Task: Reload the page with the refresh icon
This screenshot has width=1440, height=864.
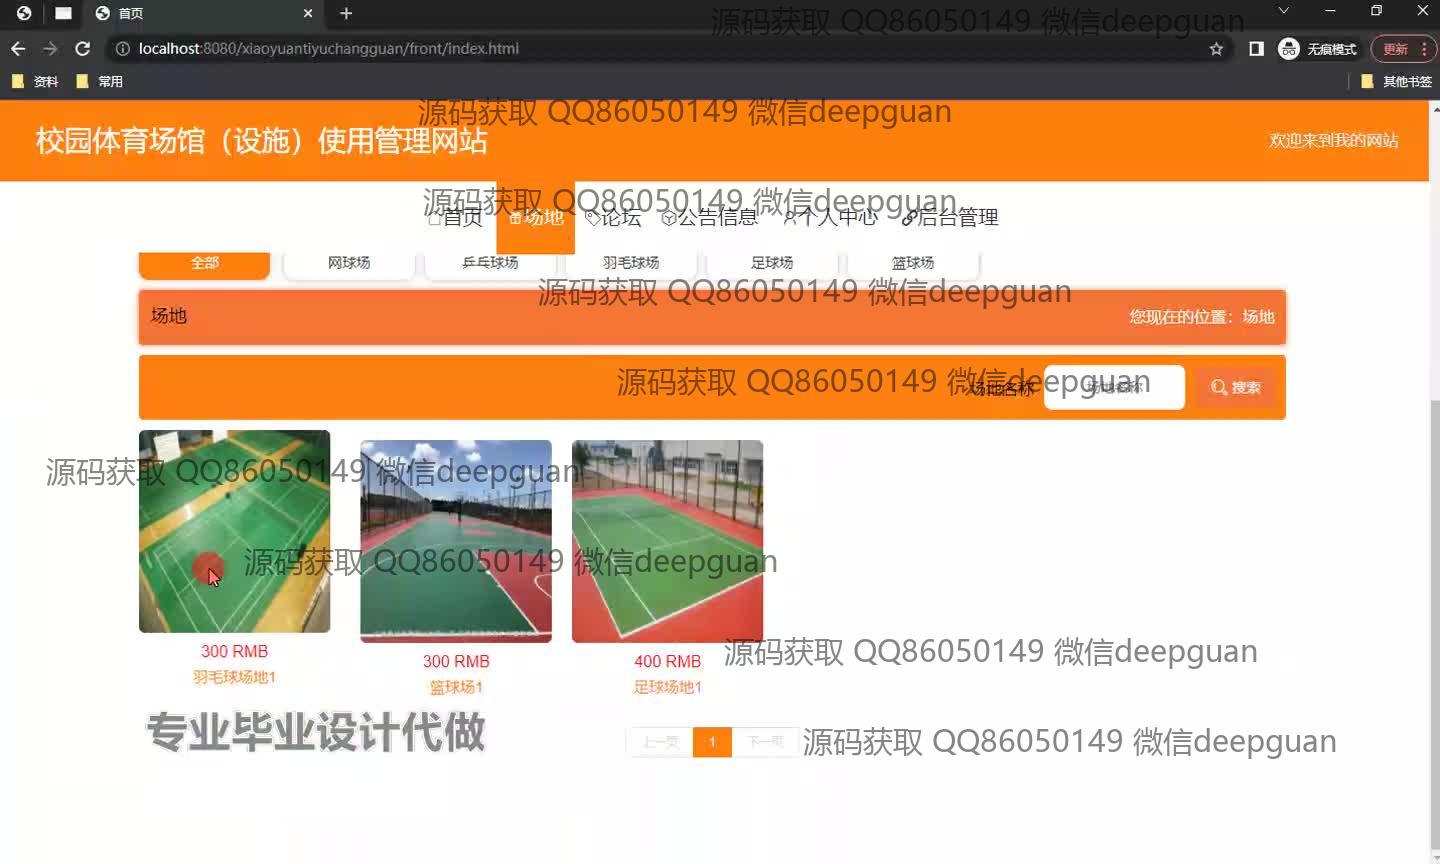Action: pyautogui.click(x=83, y=49)
